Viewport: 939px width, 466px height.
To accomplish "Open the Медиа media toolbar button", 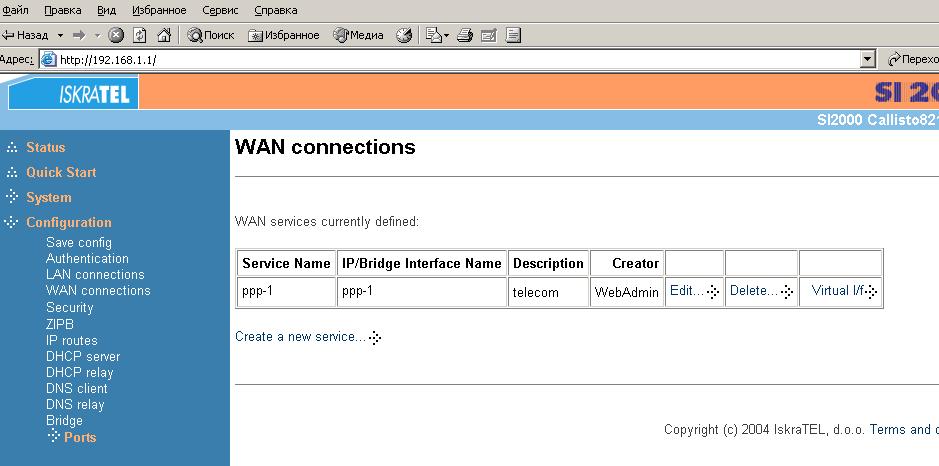I will tap(358, 35).
